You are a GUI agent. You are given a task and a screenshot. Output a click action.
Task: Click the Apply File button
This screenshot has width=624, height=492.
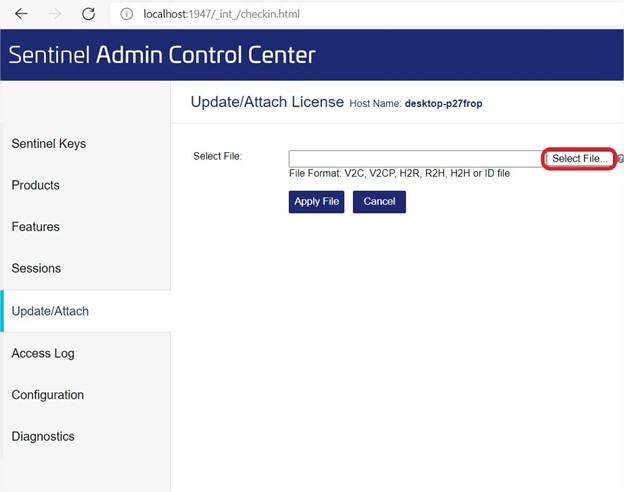point(316,202)
